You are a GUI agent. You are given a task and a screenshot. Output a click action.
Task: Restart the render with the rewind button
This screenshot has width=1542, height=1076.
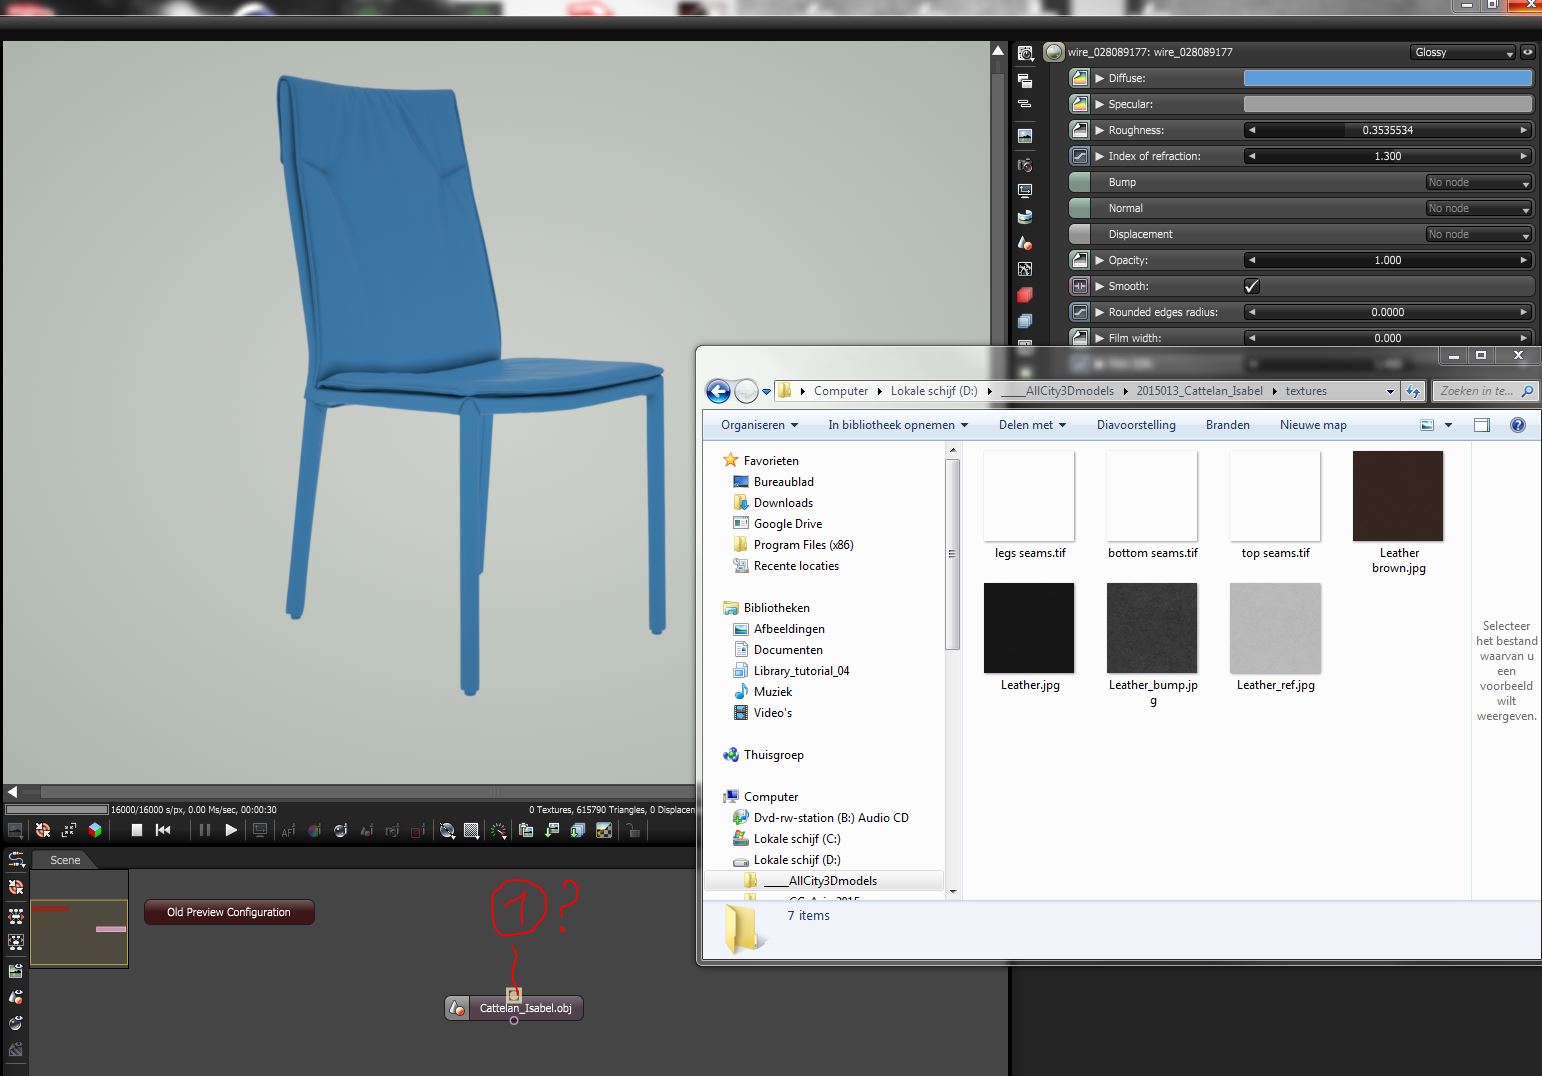163,830
